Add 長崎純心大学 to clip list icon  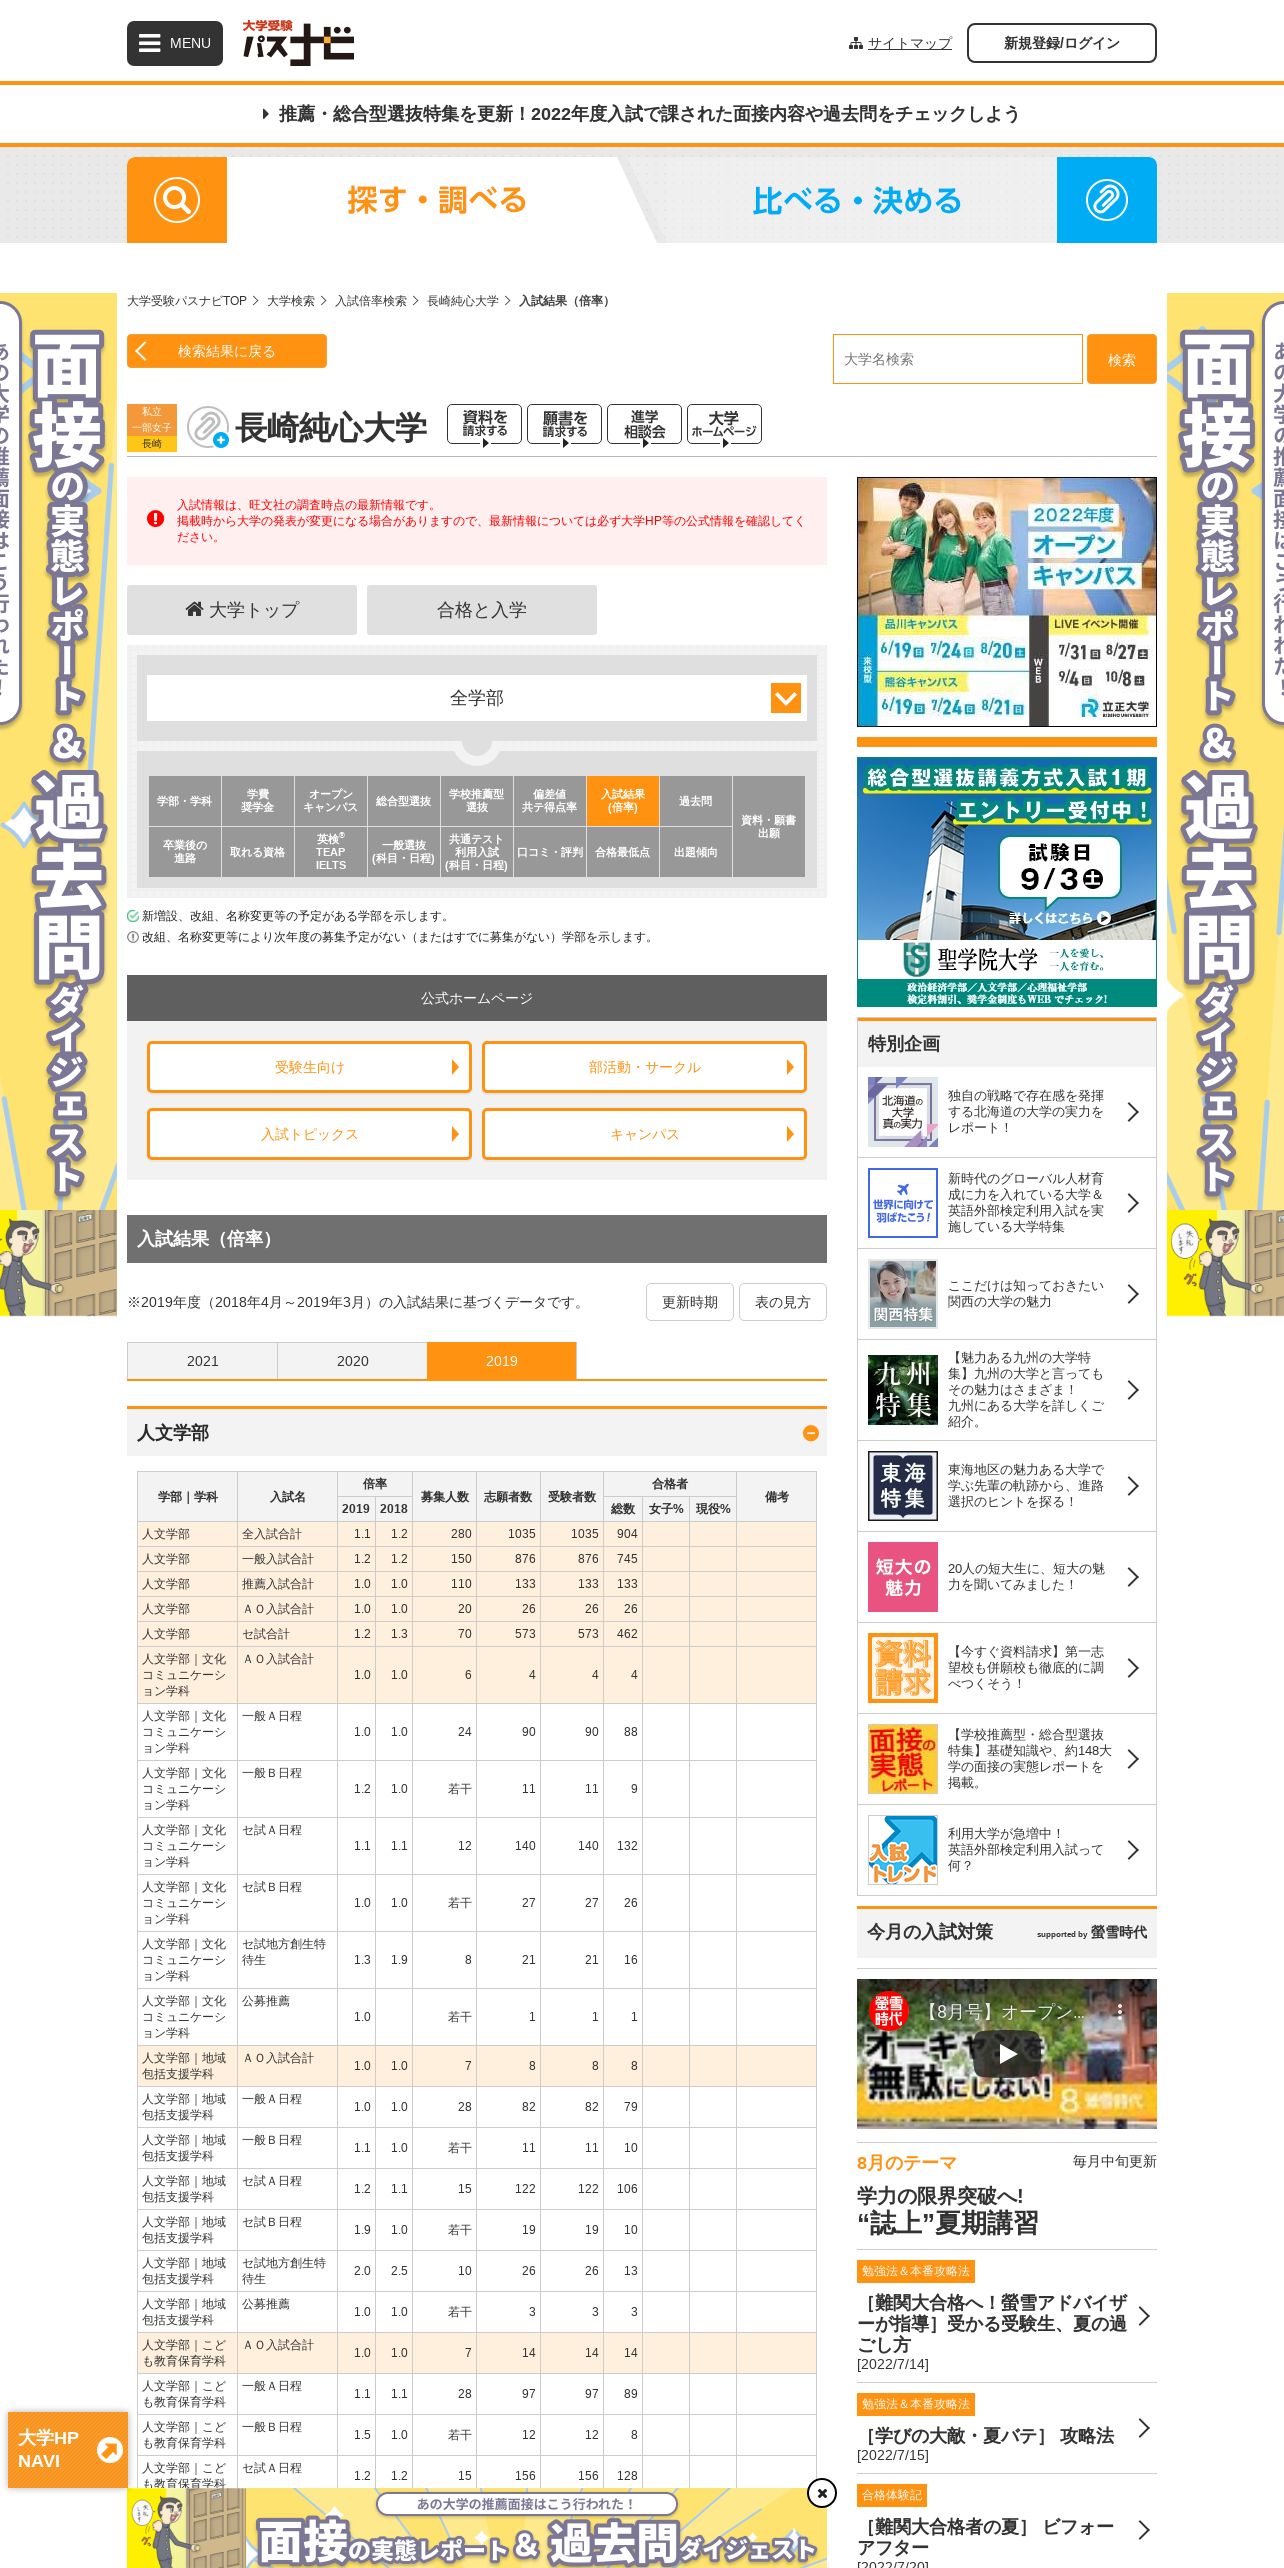click(208, 427)
